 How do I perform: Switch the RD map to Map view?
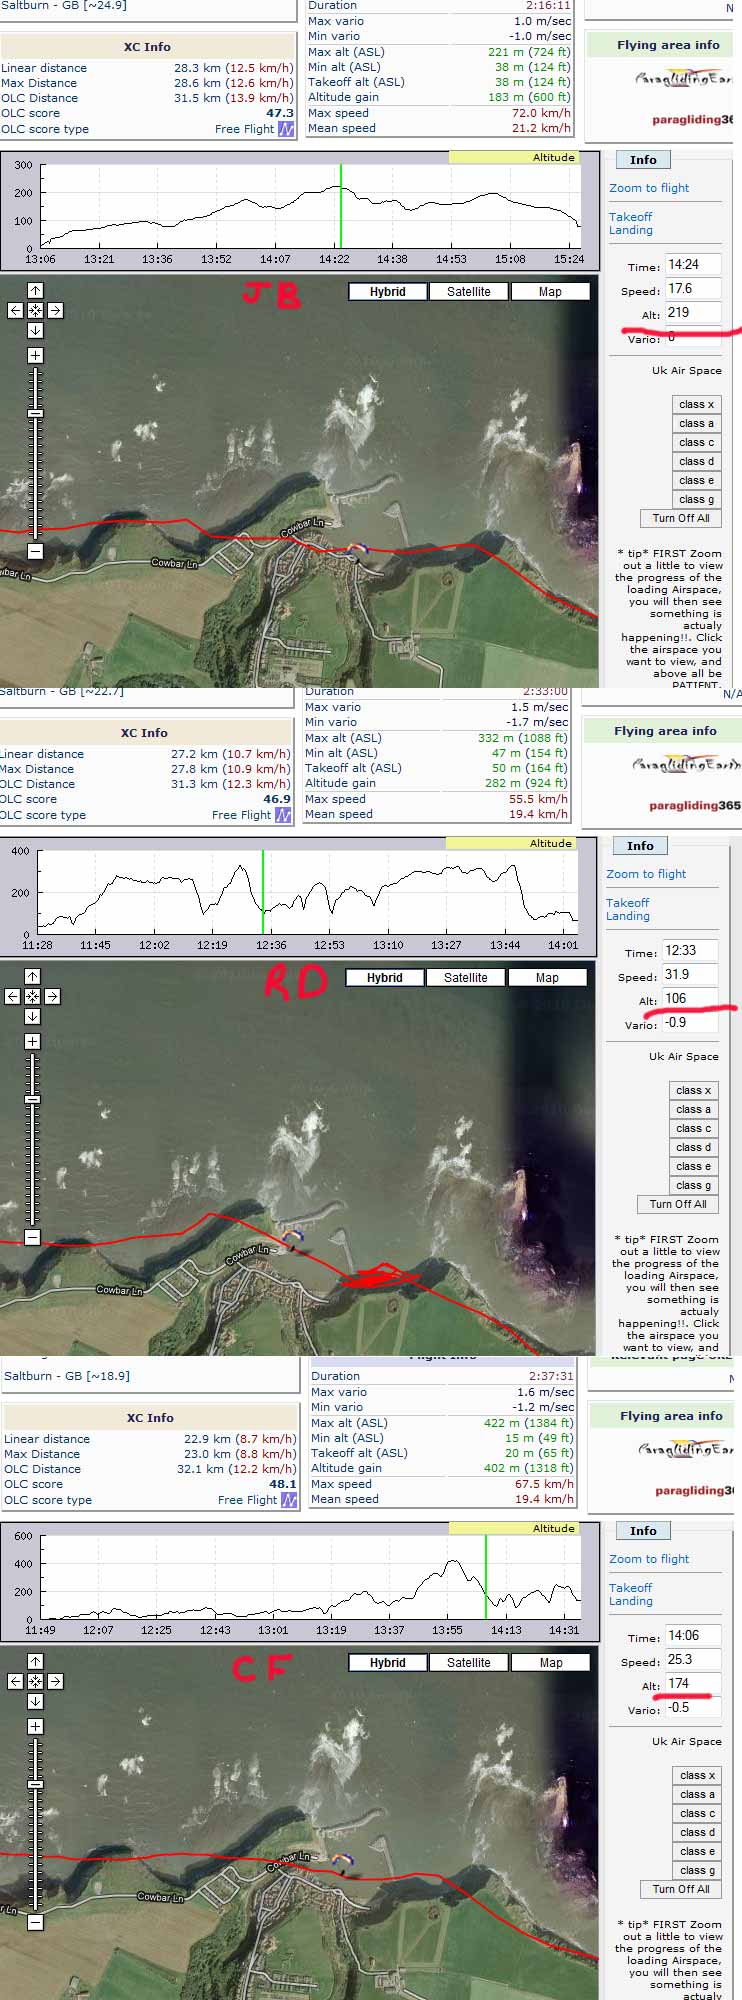(547, 978)
